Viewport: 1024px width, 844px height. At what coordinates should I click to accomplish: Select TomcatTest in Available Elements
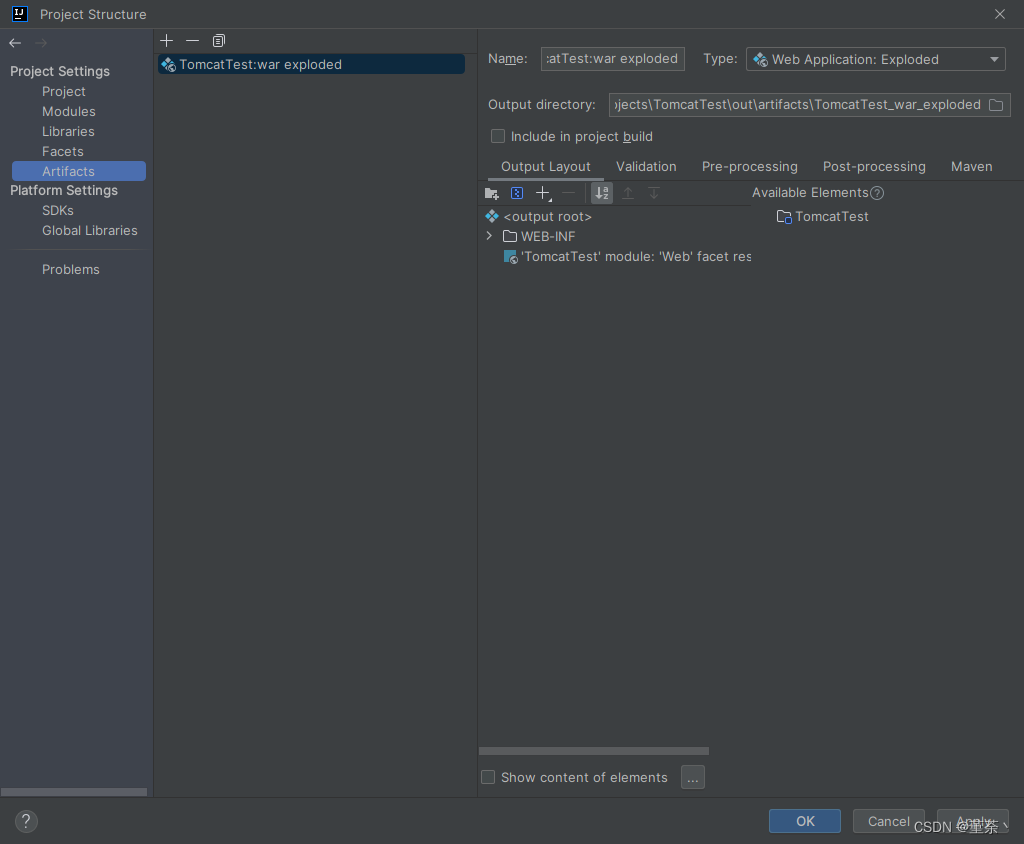[822, 216]
